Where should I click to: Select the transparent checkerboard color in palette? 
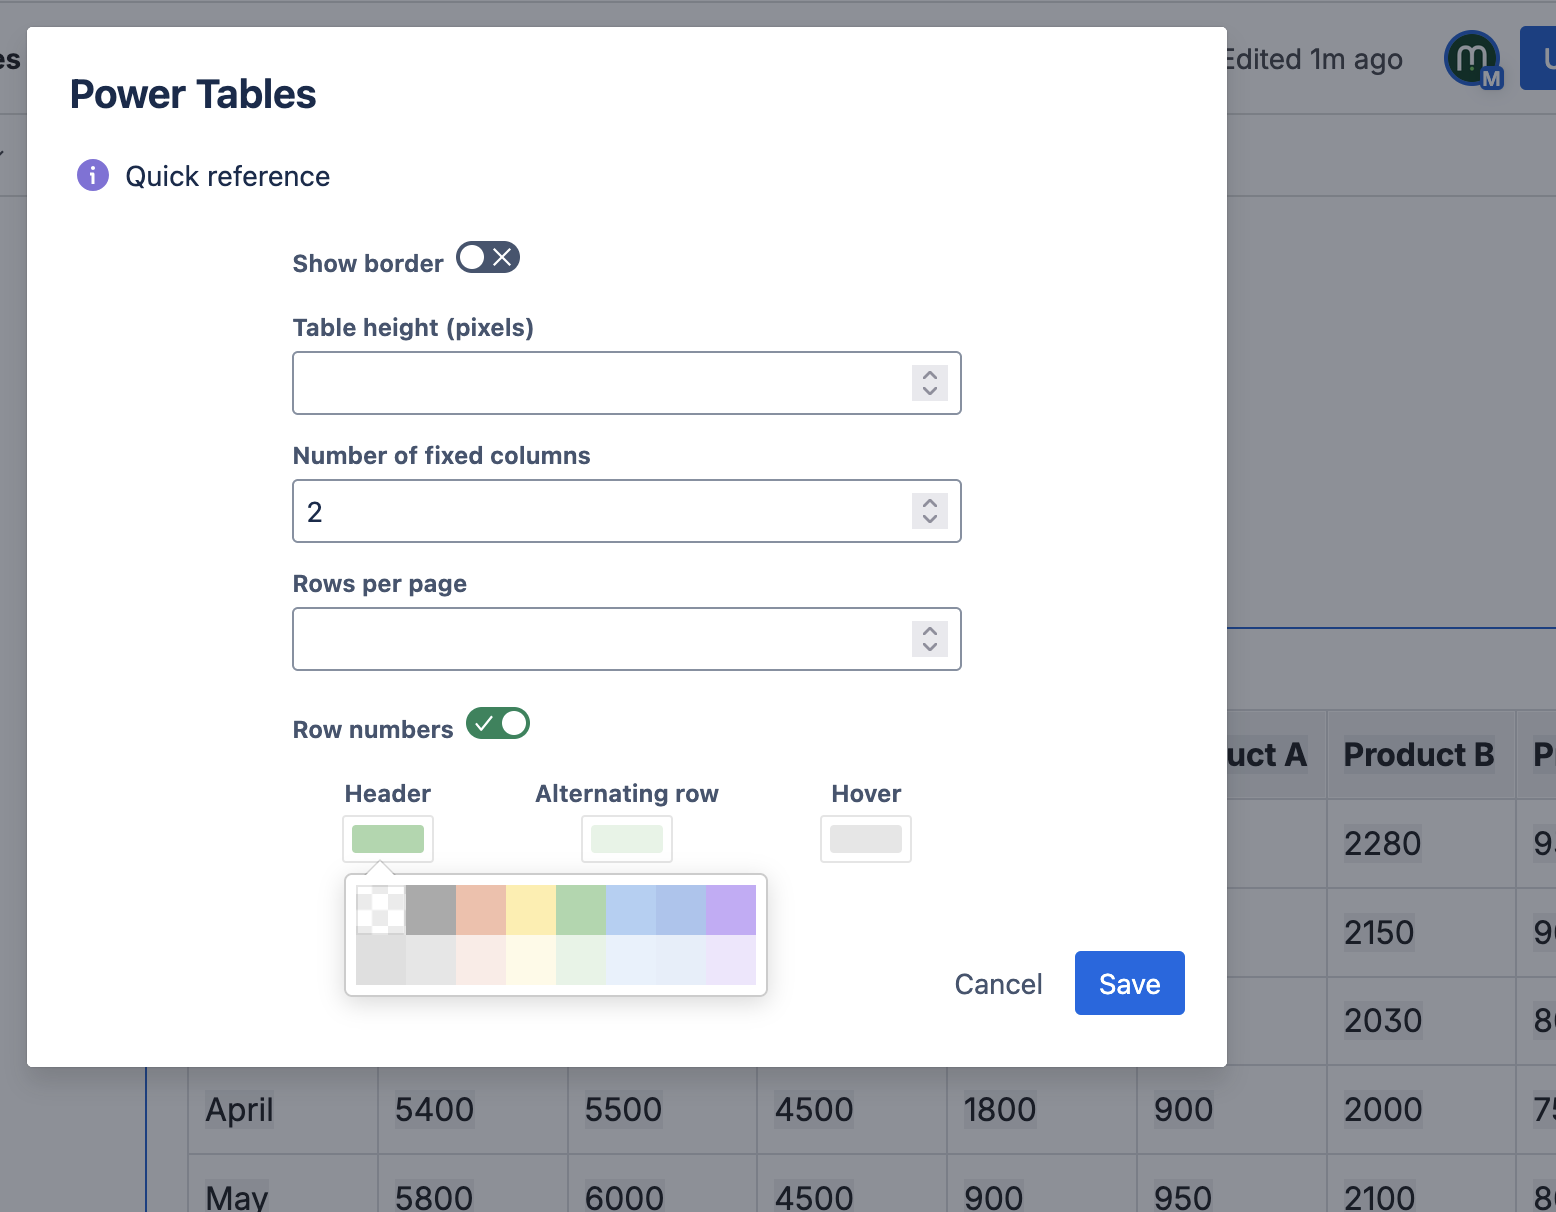pyautogui.click(x=381, y=910)
